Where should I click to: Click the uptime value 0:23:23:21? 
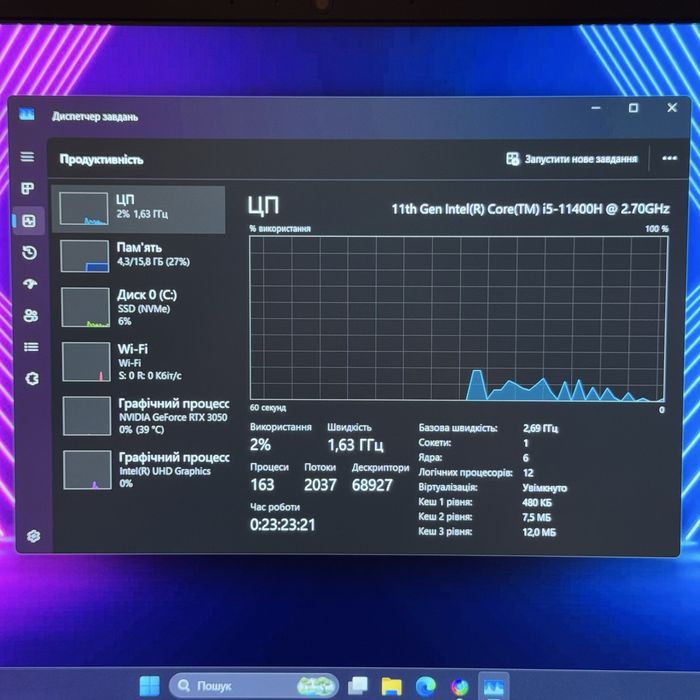tap(283, 525)
